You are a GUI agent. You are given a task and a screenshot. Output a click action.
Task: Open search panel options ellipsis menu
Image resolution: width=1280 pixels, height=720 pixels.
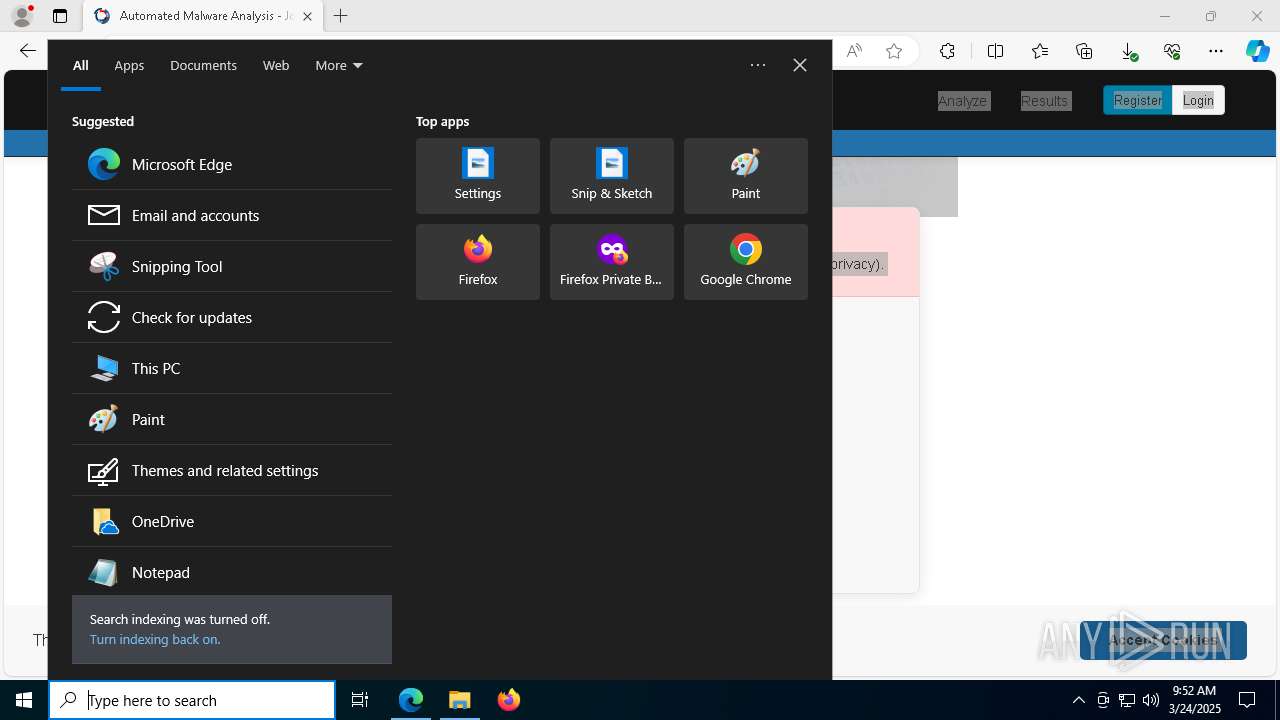point(758,65)
